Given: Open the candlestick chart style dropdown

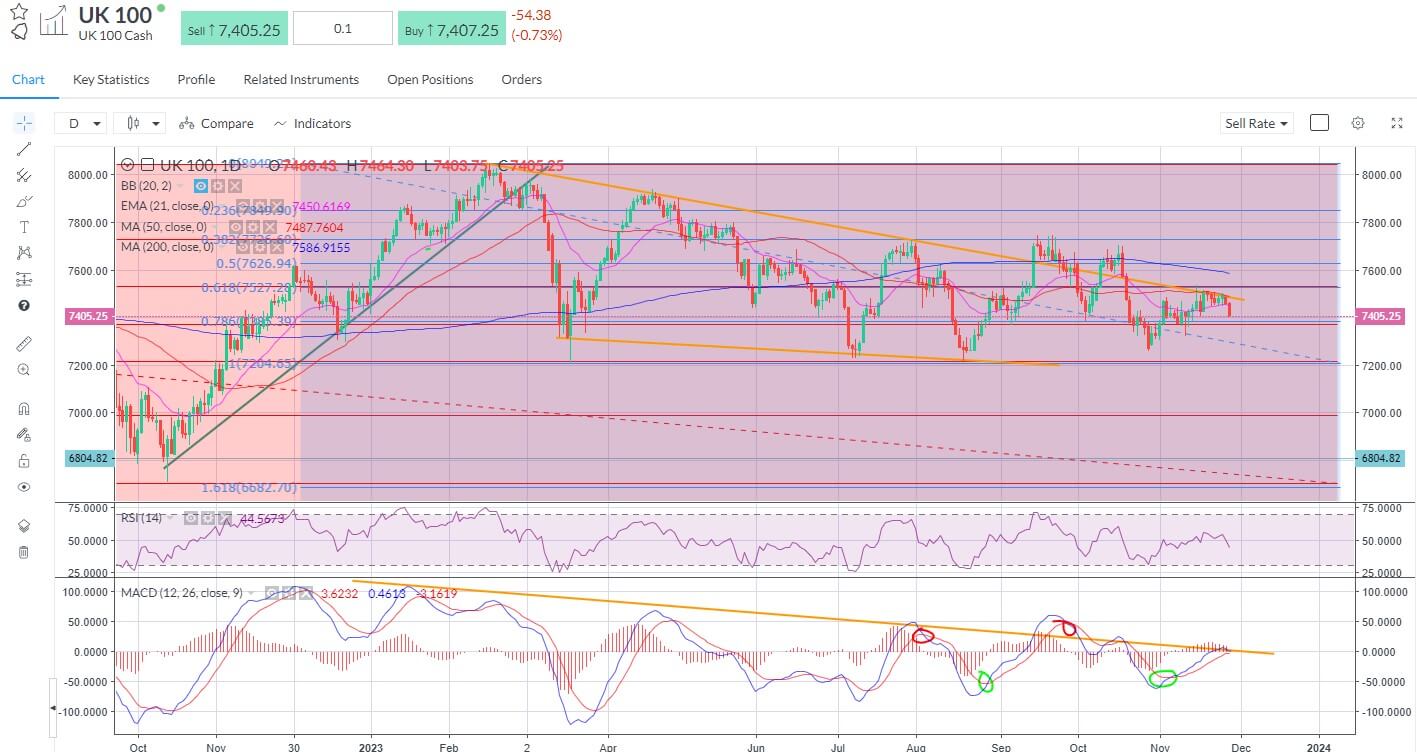Looking at the screenshot, I should [x=139, y=122].
